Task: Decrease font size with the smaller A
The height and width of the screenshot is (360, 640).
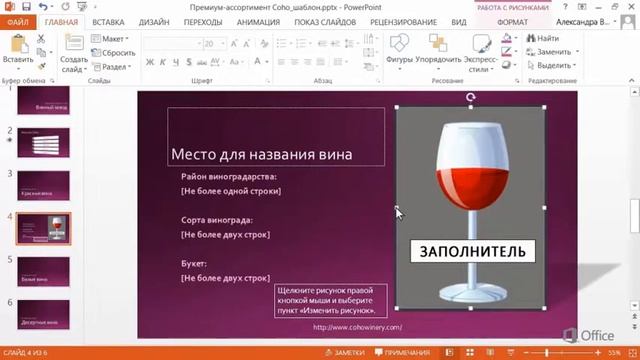Action: pos(247,44)
